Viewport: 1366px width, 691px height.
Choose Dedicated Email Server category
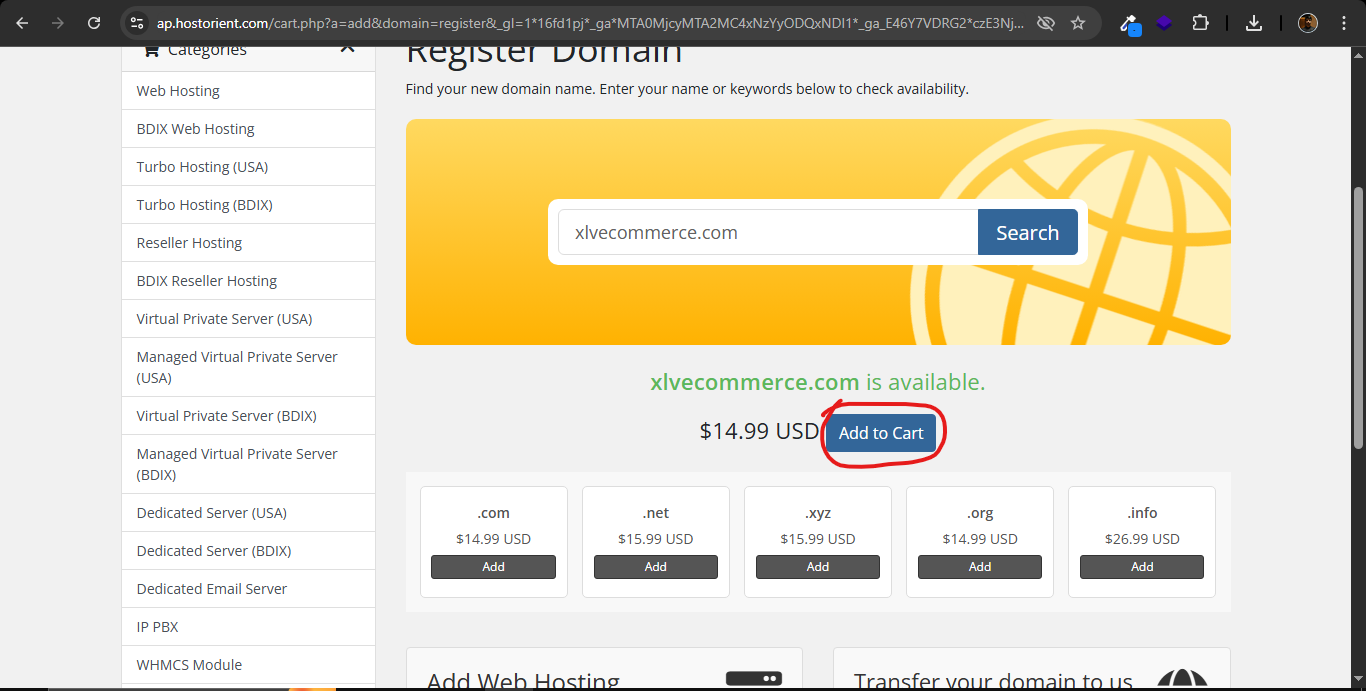point(211,589)
